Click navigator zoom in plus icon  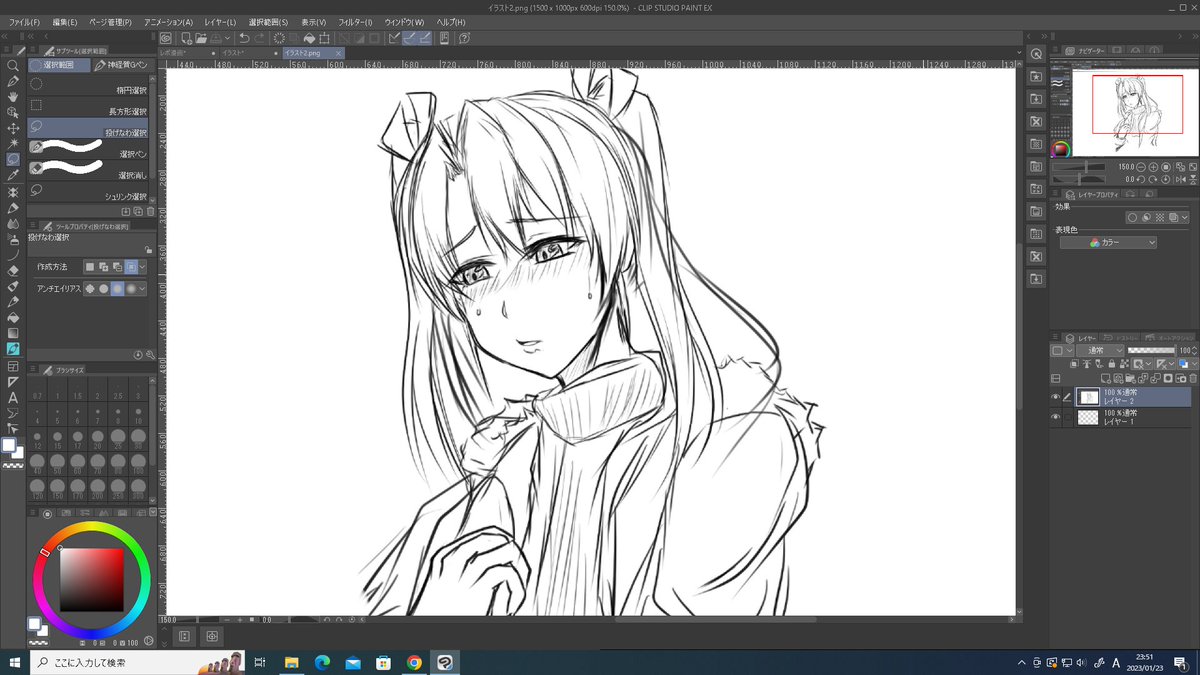coord(1154,166)
